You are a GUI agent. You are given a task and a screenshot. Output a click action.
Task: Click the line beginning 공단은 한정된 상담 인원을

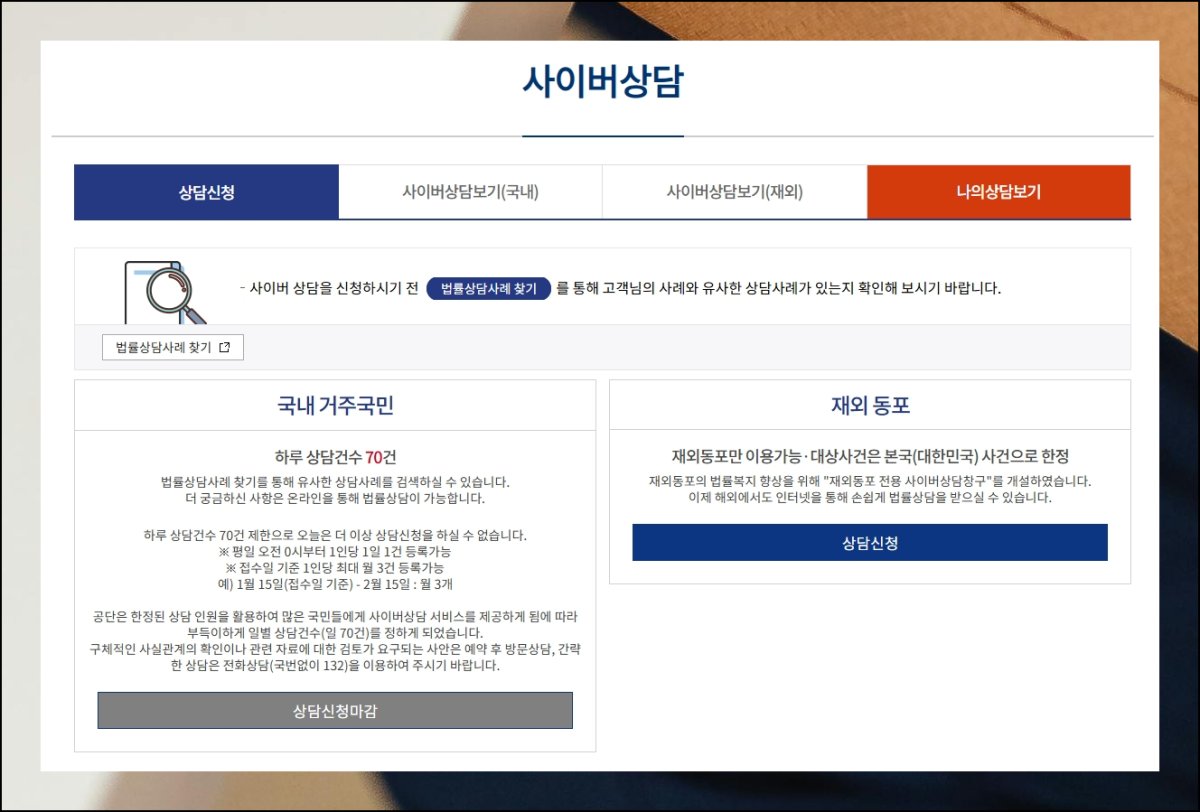[335, 617]
